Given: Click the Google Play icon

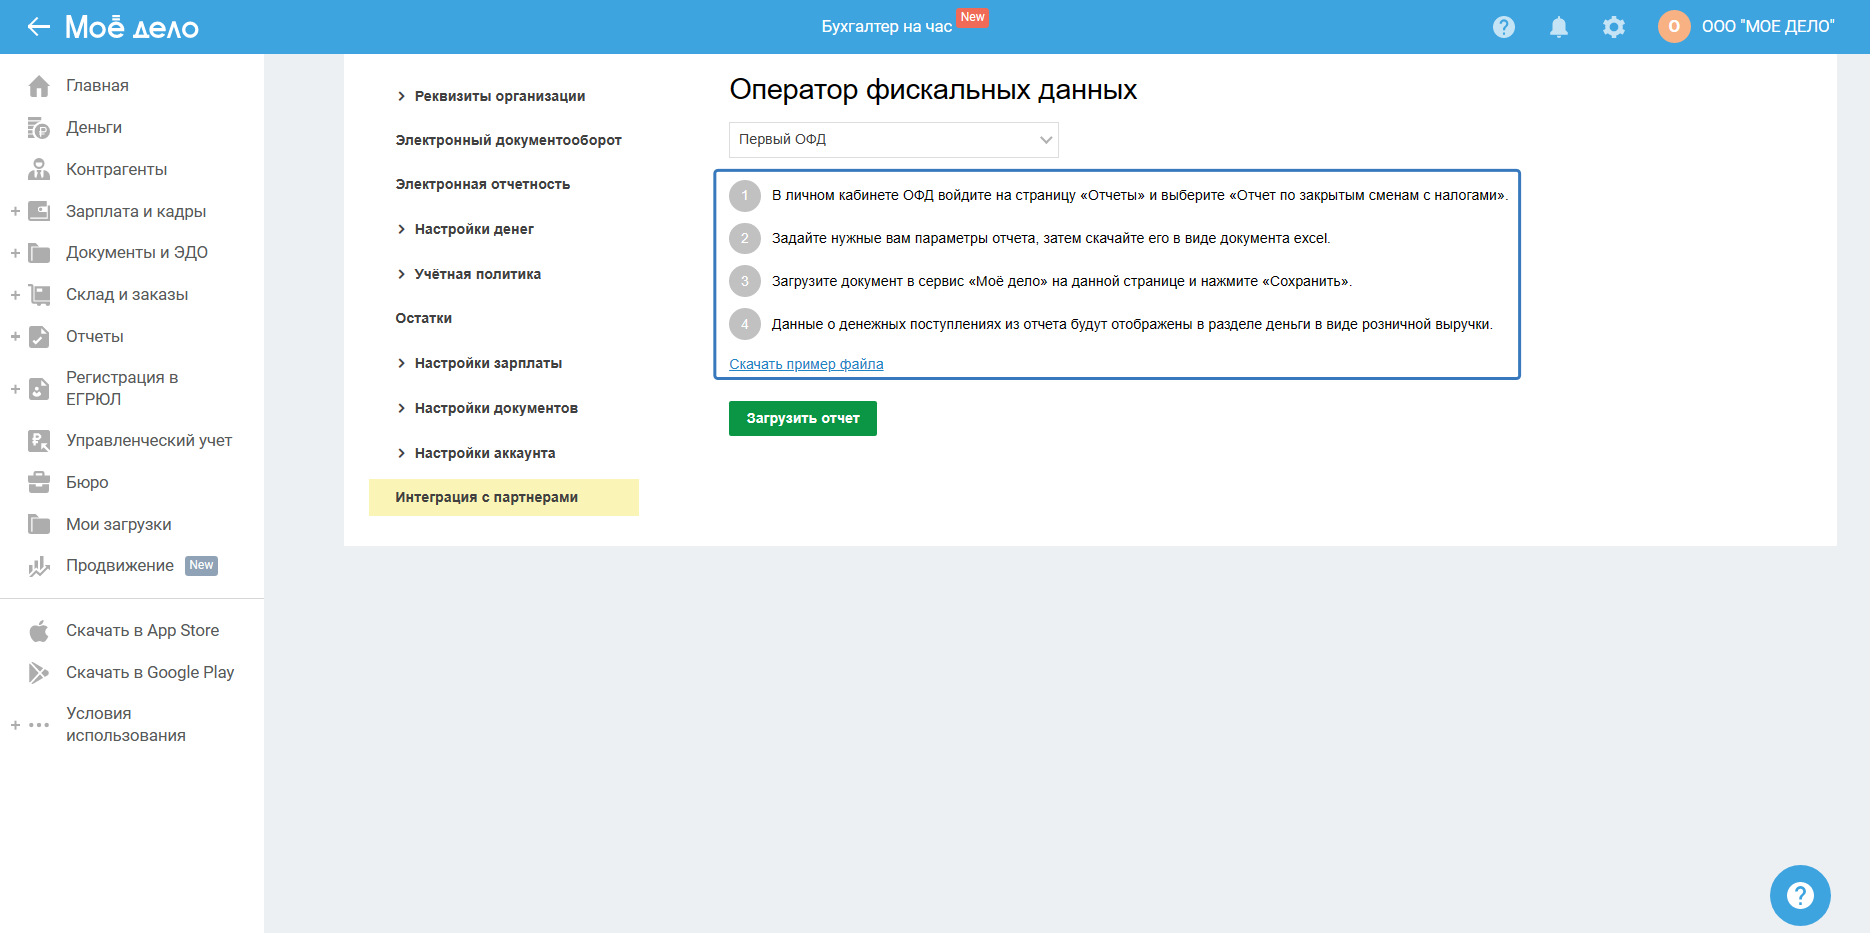Looking at the screenshot, I should pyautogui.click(x=39, y=673).
